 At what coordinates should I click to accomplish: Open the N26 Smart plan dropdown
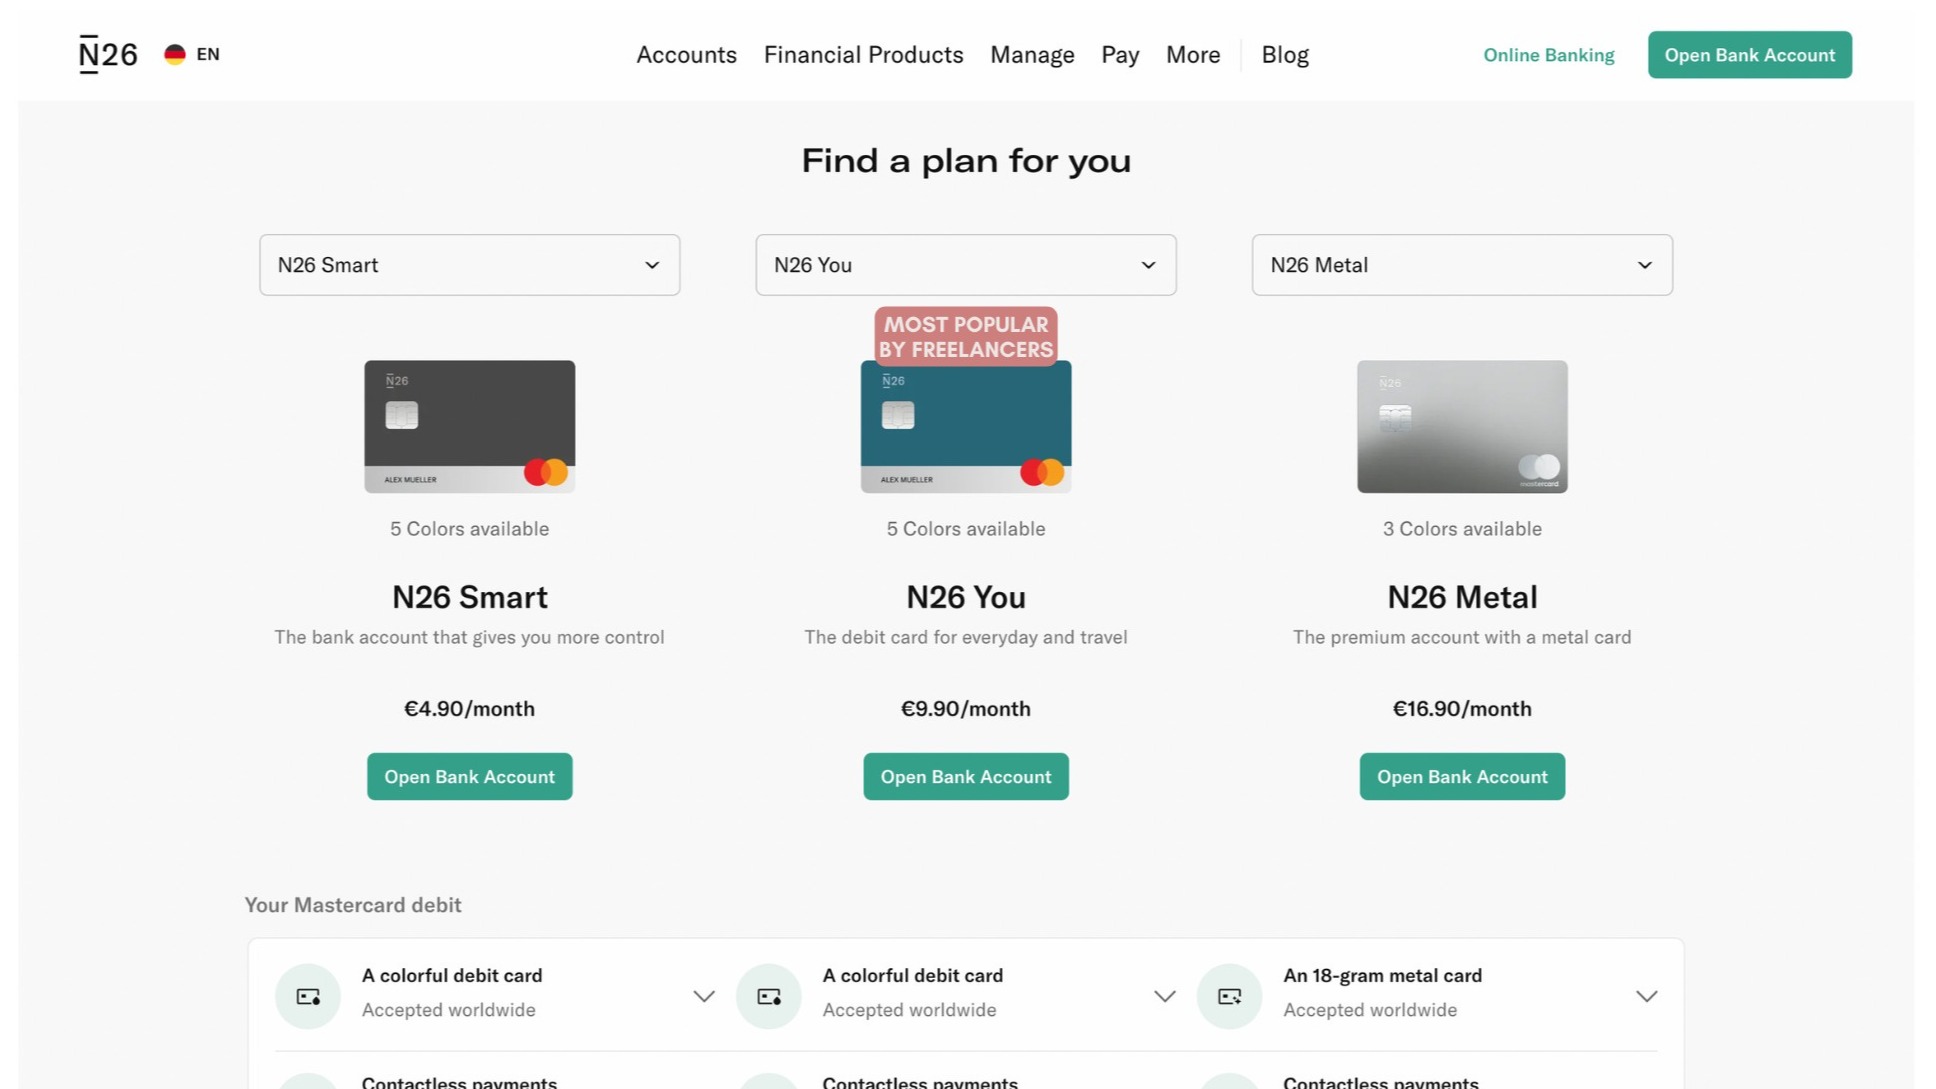(x=469, y=265)
